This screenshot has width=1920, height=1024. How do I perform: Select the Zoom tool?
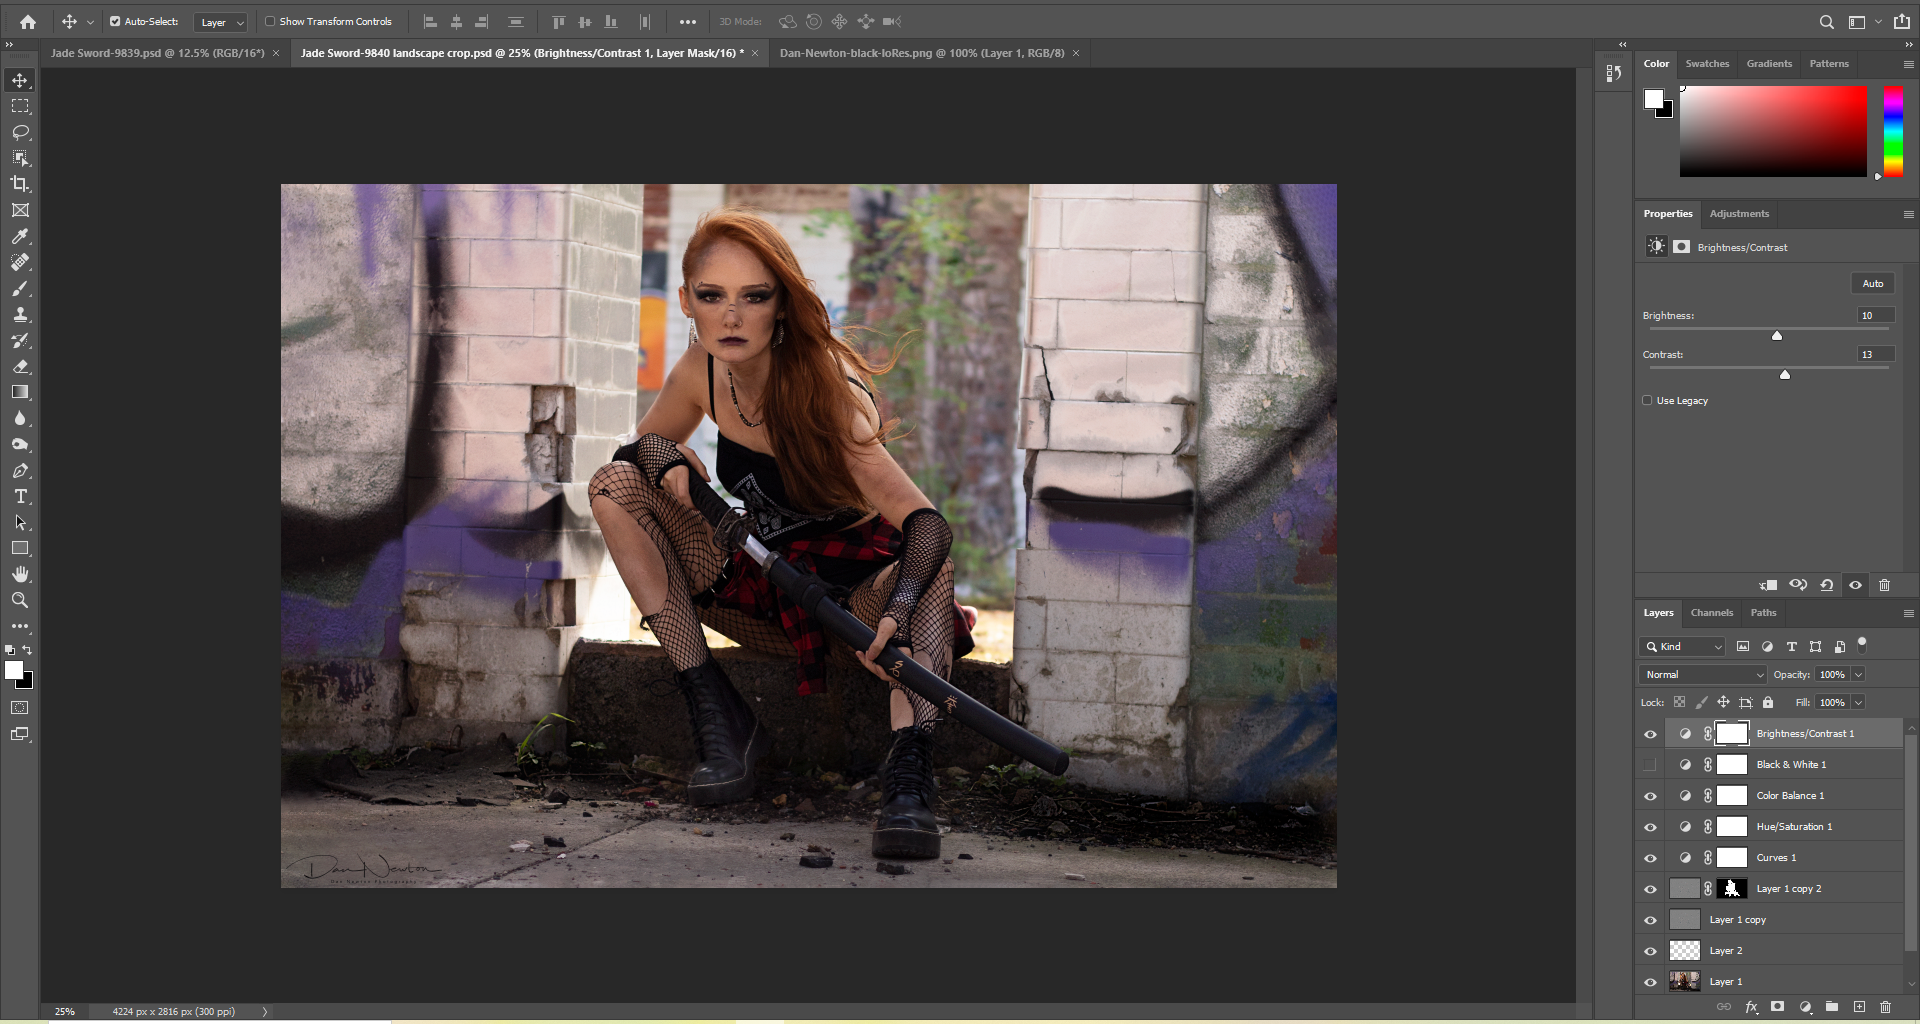point(20,600)
